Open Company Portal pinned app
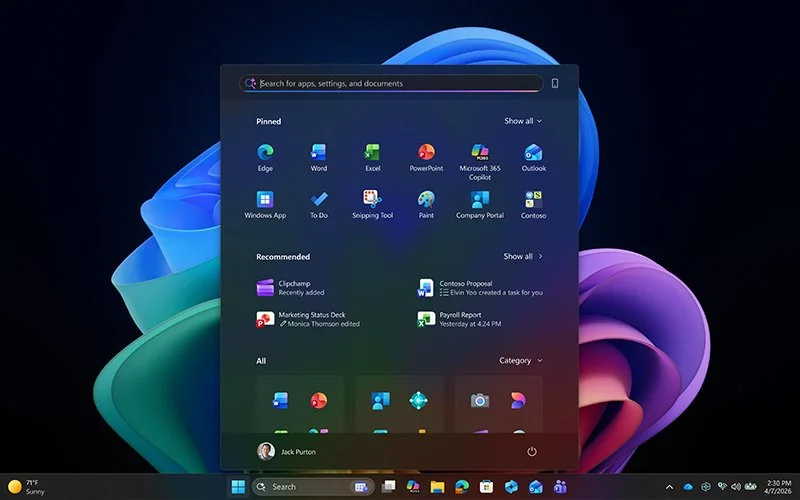 point(480,205)
